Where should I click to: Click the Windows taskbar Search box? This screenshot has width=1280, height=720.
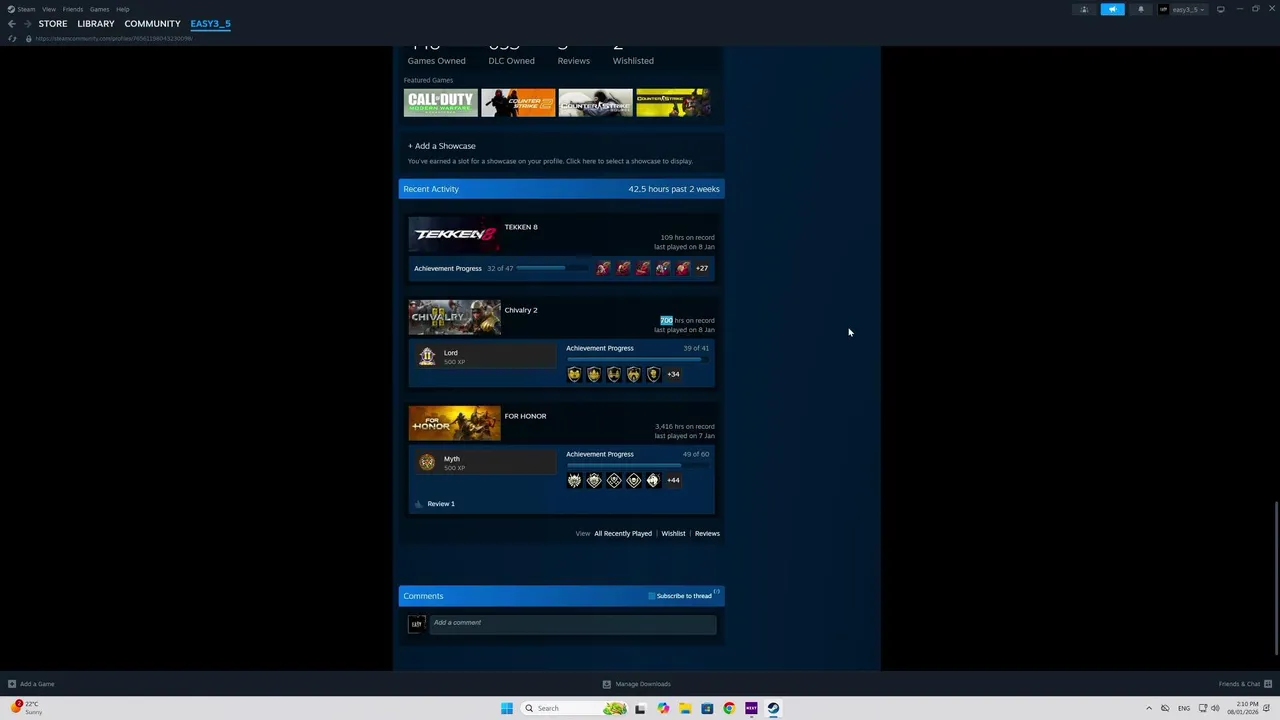575,708
